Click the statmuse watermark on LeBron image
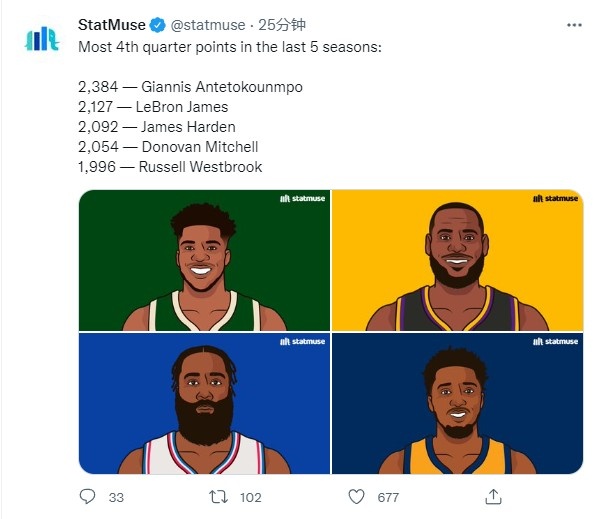Screen dimensions: 597x519 [555, 198]
